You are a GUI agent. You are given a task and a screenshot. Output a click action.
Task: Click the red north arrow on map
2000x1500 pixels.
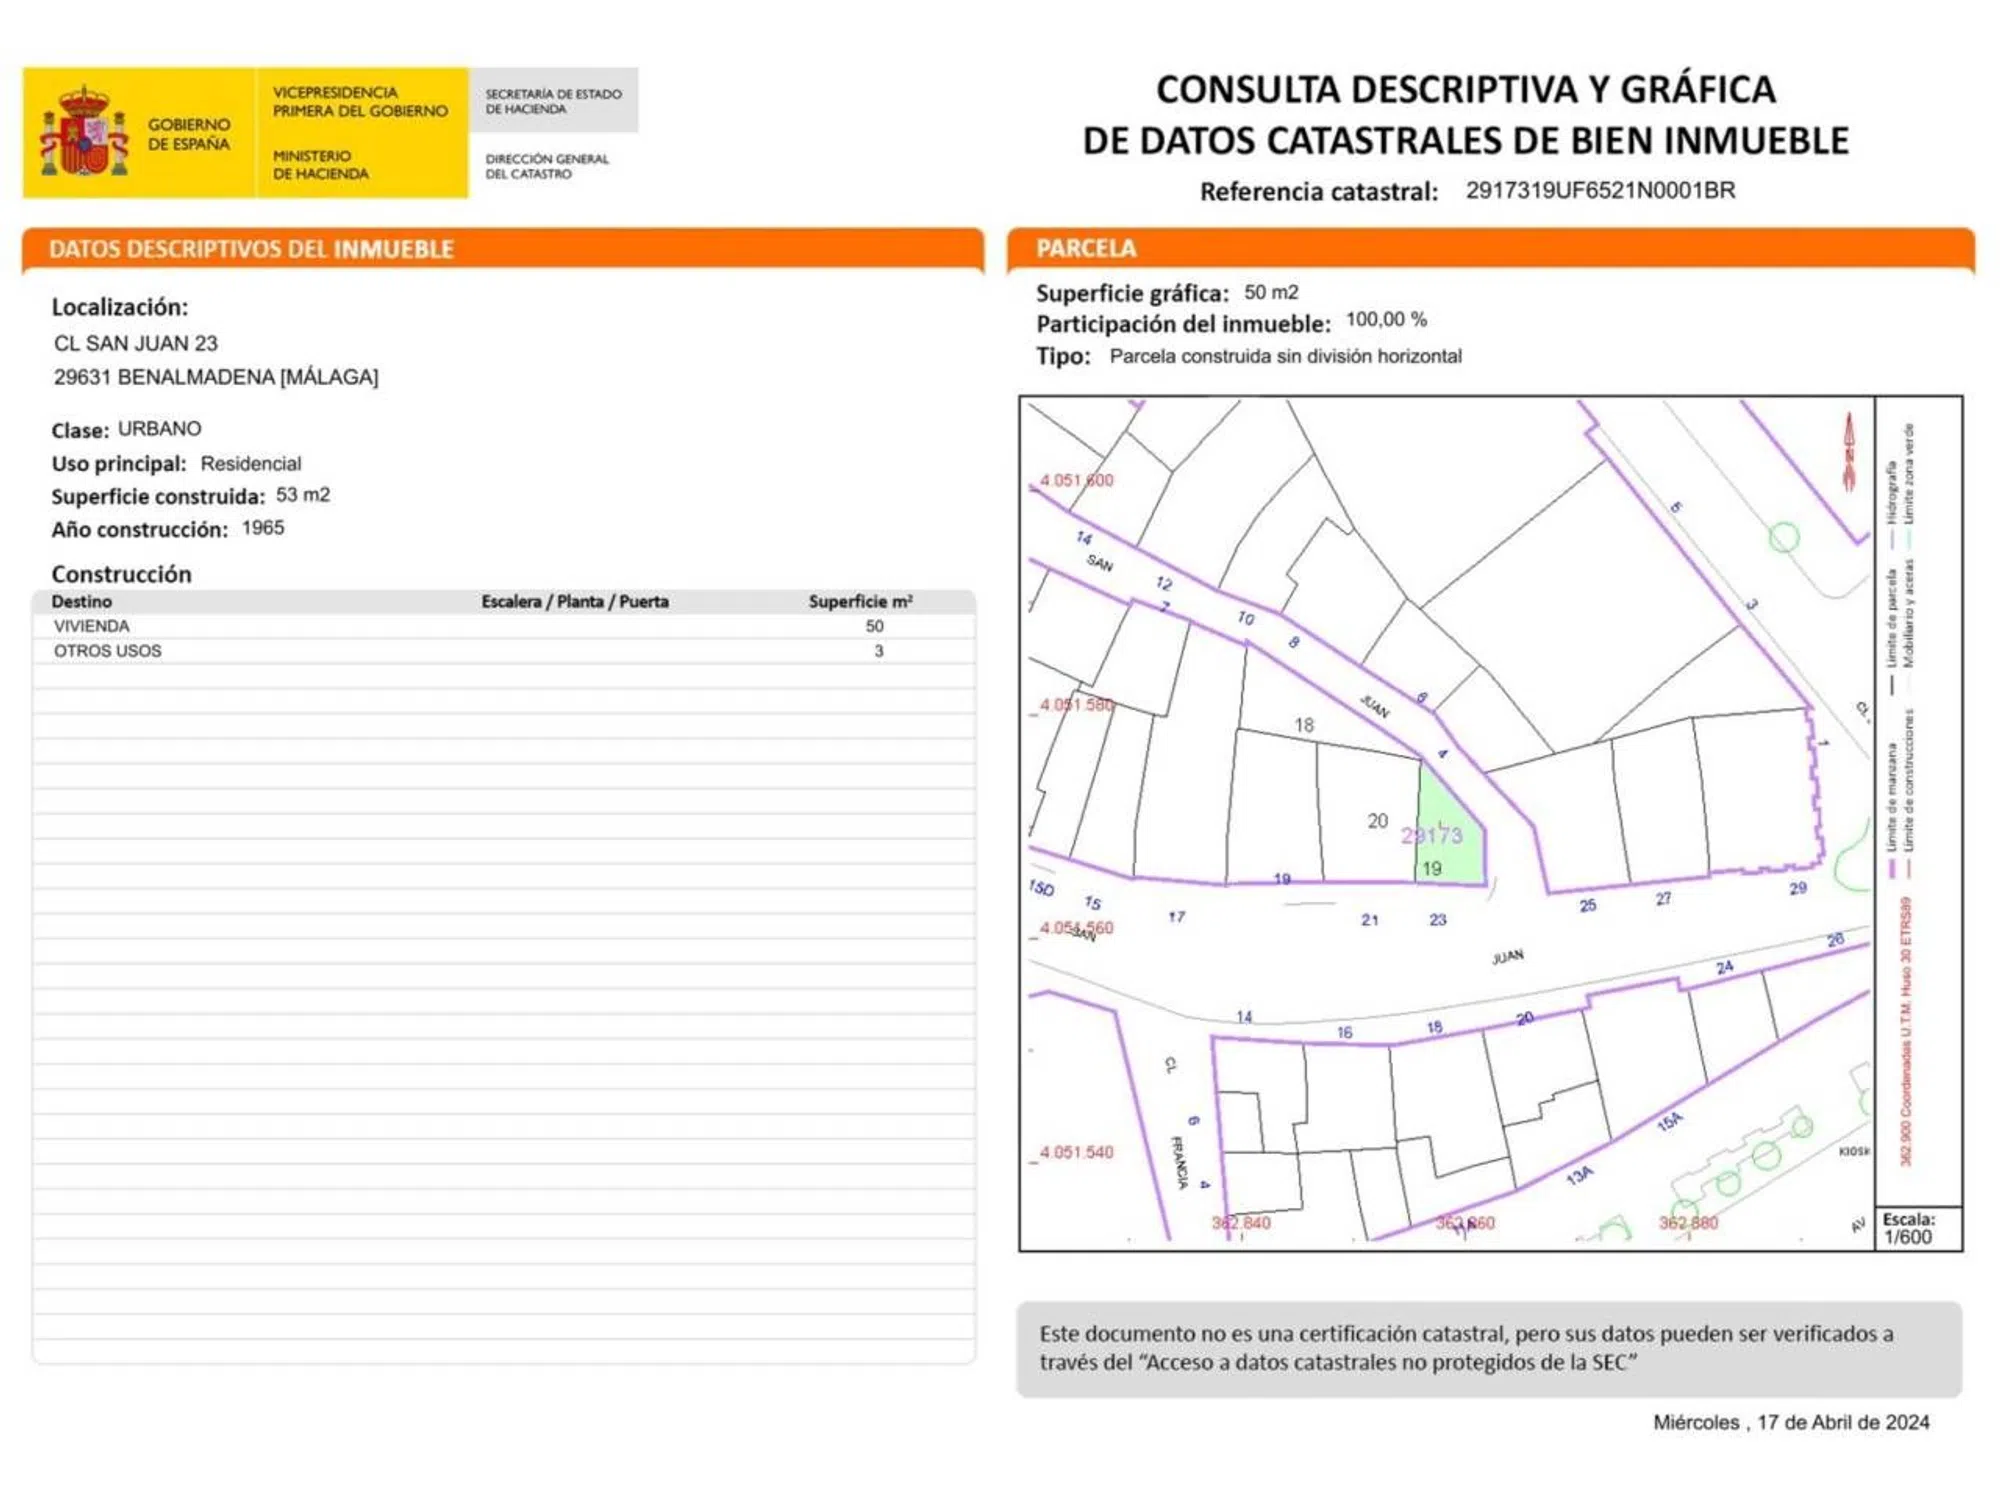pyautogui.click(x=1849, y=453)
